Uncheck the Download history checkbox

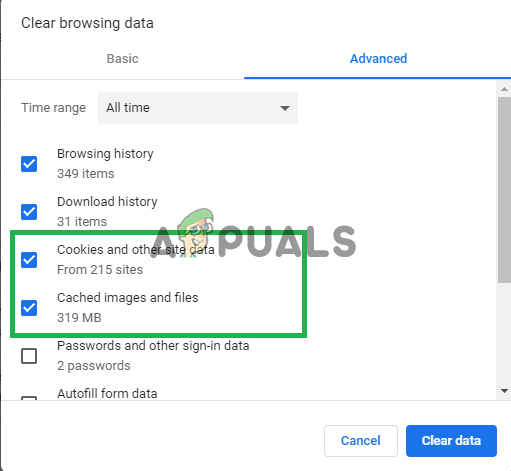point(29,212)
